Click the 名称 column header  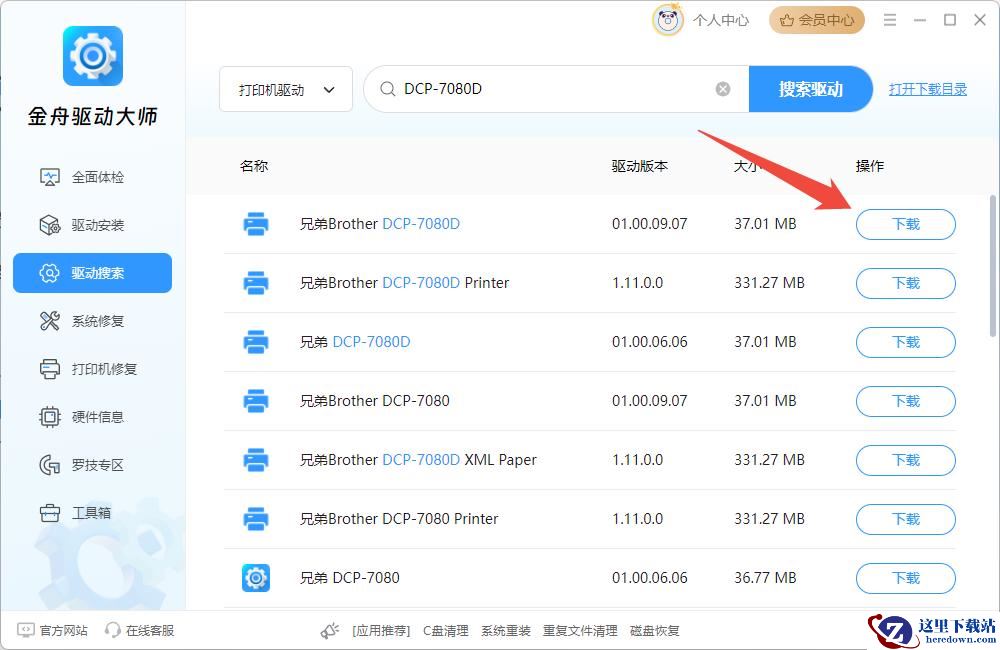[254, 166]
